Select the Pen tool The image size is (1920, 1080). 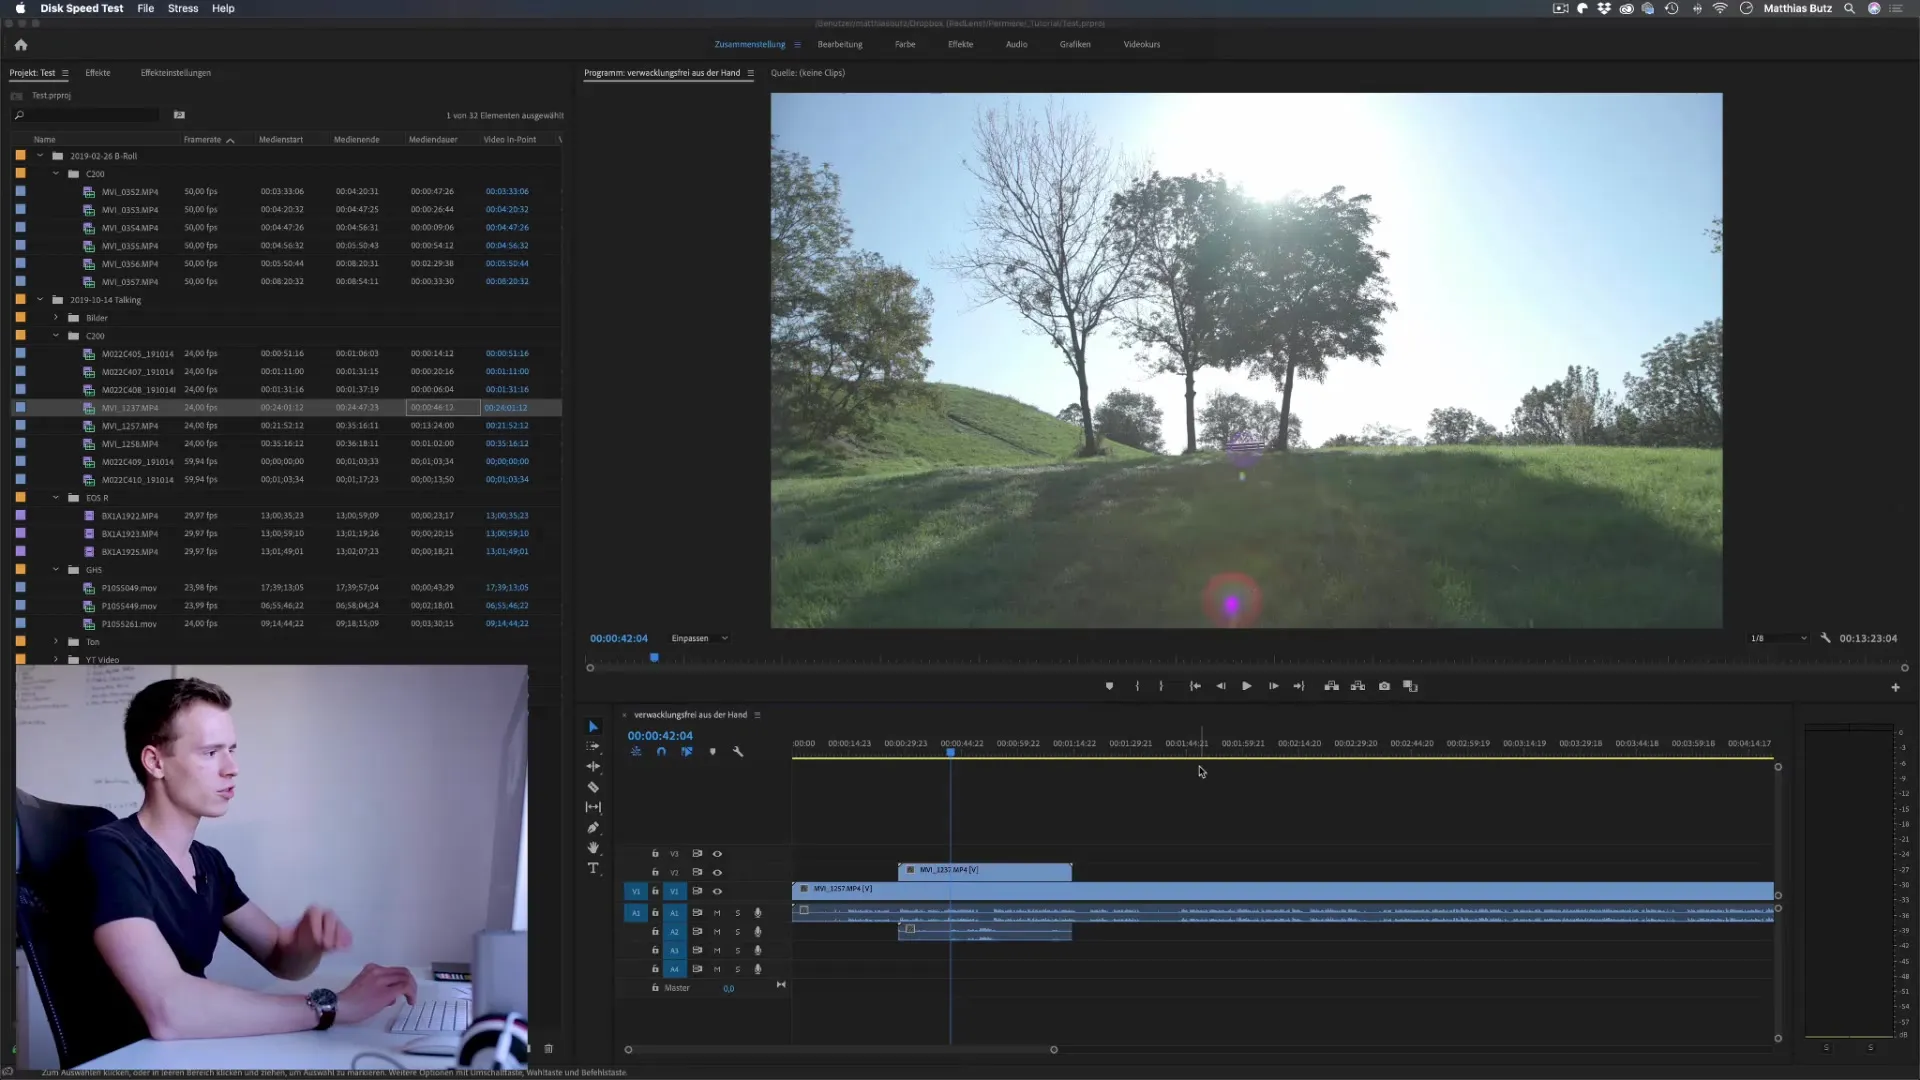(x=593, y=828)
